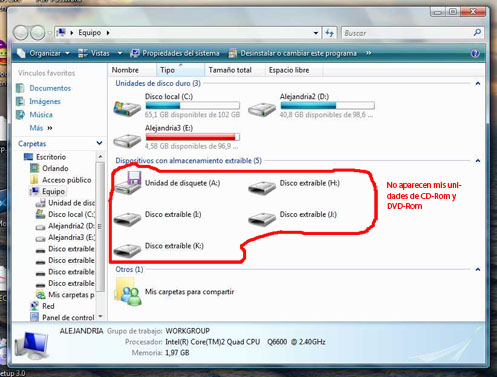The width and height of the screenshot is (497, 377).
Task: Open the address bar history dropdown
Action: (315, 33)
